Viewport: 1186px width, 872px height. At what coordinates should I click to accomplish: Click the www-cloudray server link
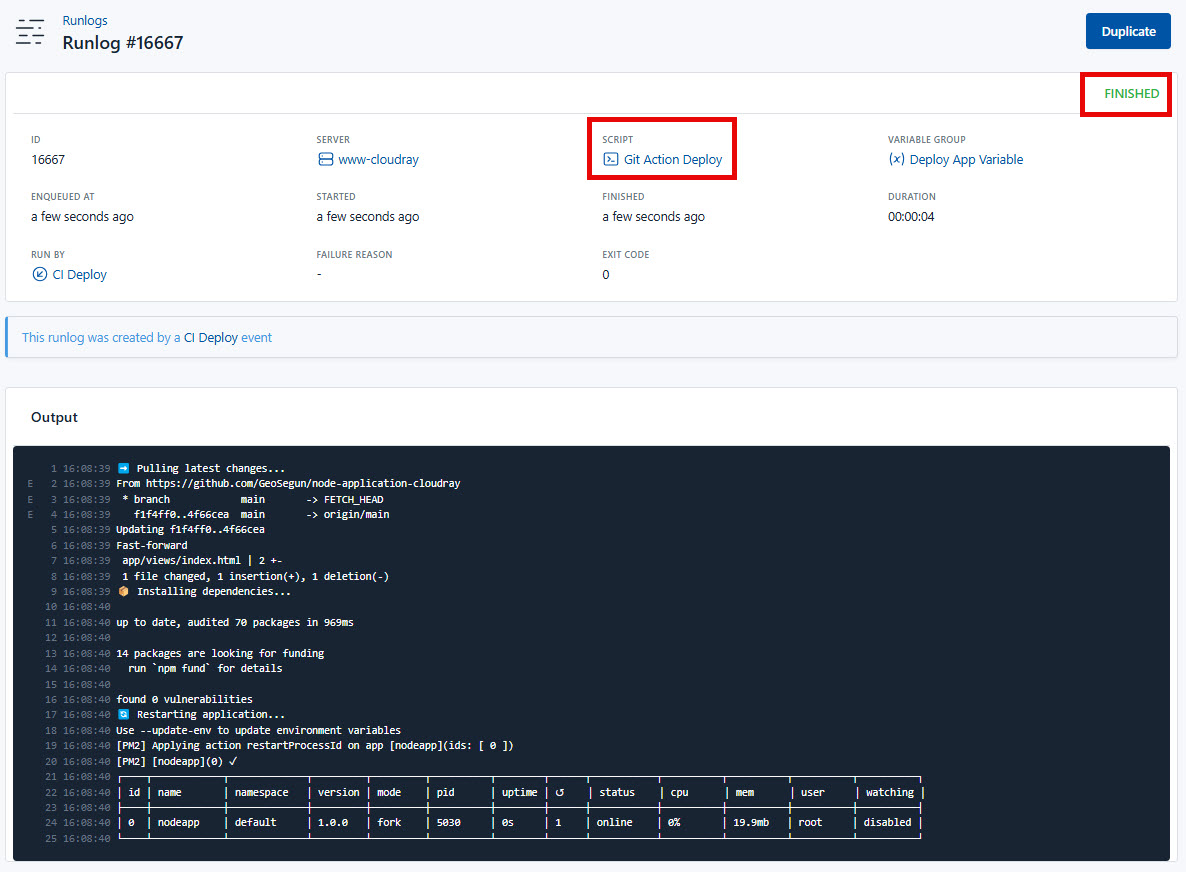point(380,159)
